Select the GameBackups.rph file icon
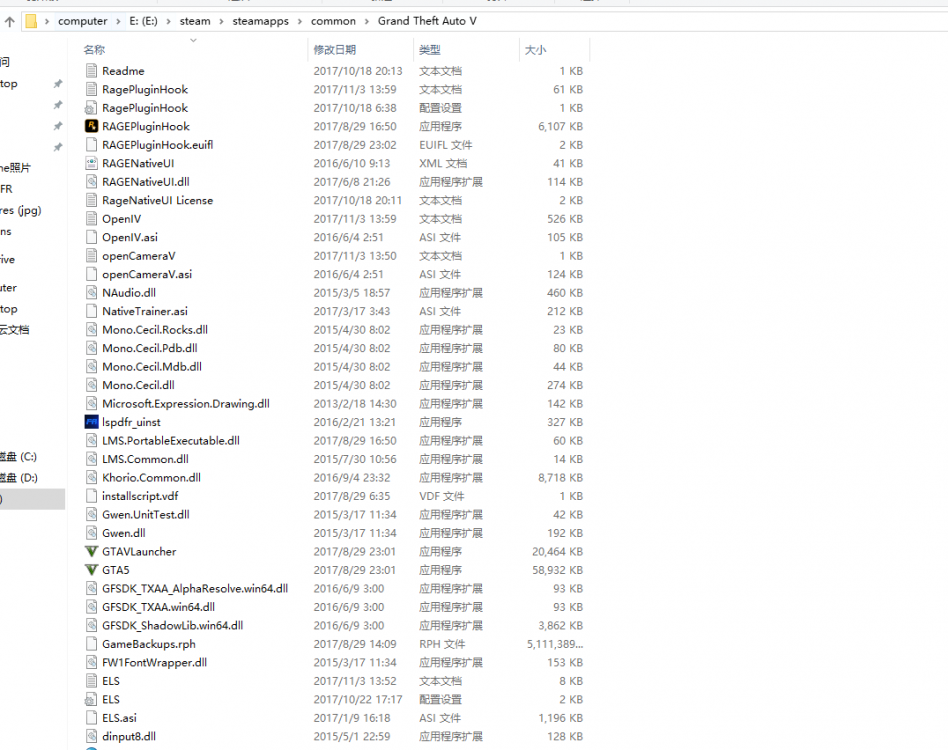Viewport: 948px width, 750px height. (91, 644)
